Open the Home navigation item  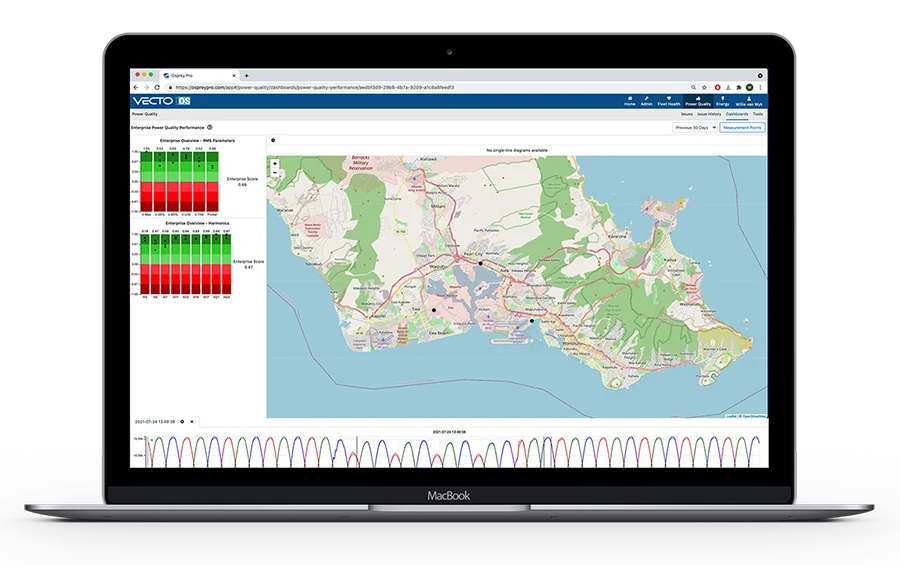pos(630,101)
